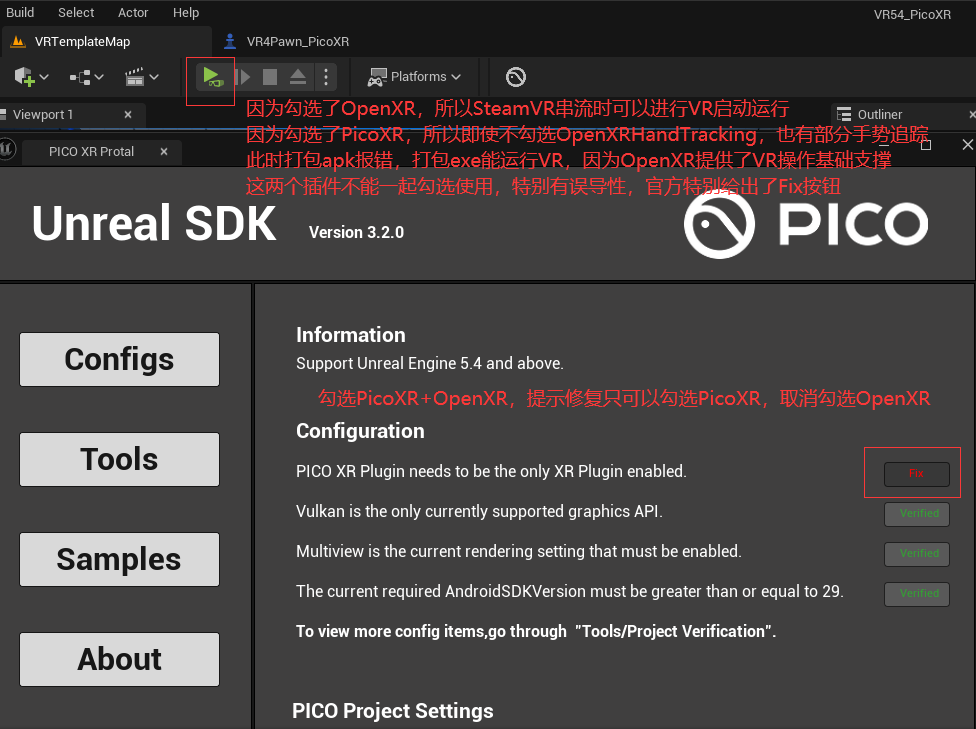Click the Version 3.2.0 text
976x729 pixels.
(x=356, y=232)
